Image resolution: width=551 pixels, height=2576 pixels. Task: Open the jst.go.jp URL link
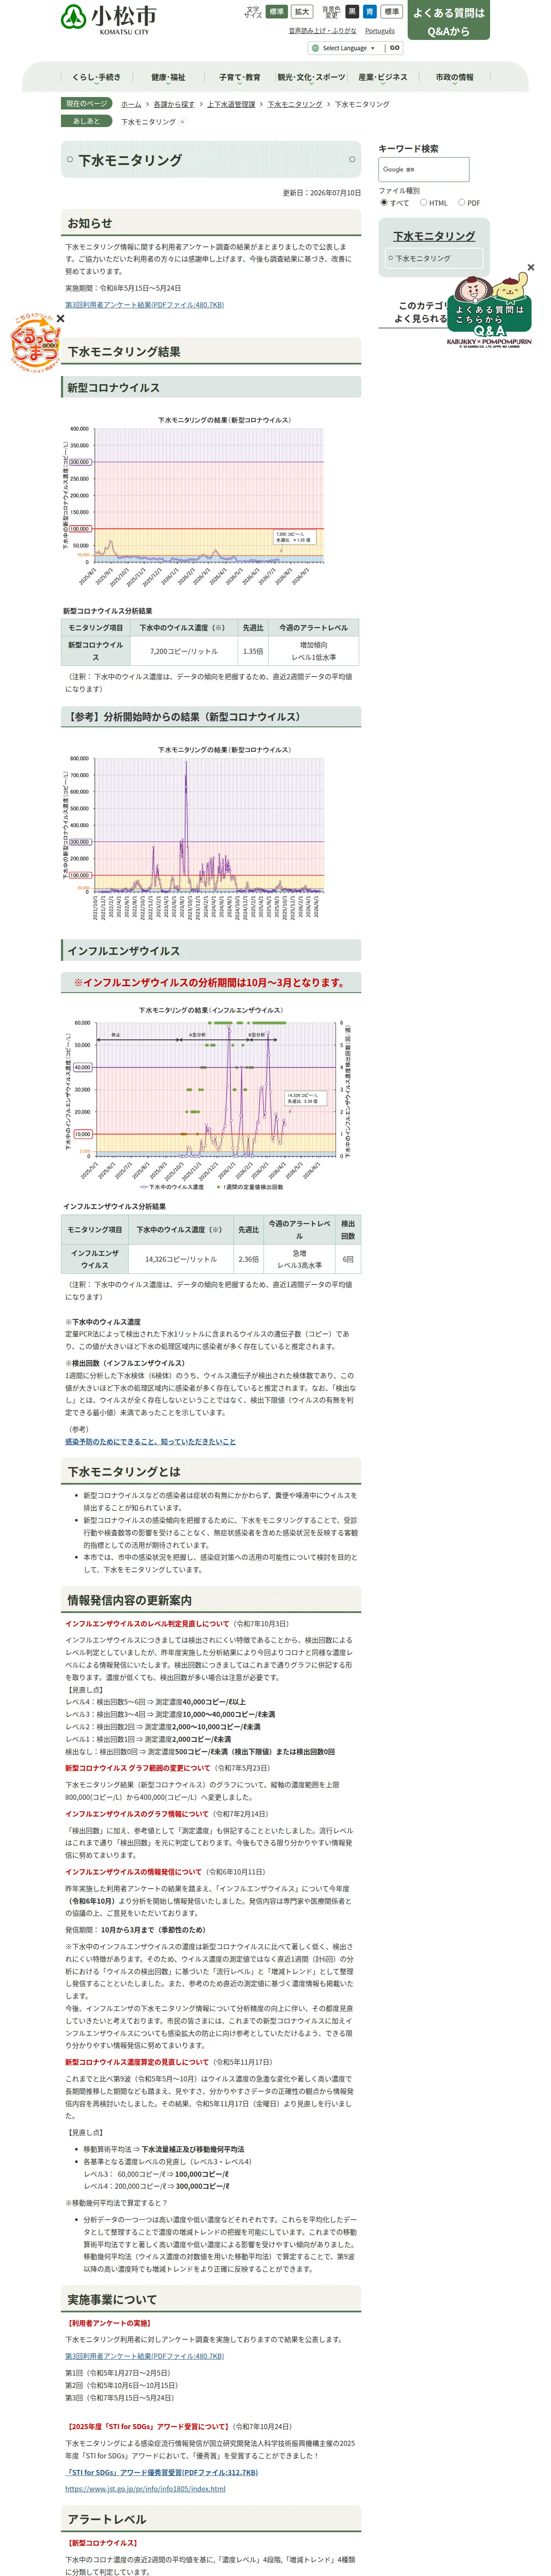point(145,2489)
